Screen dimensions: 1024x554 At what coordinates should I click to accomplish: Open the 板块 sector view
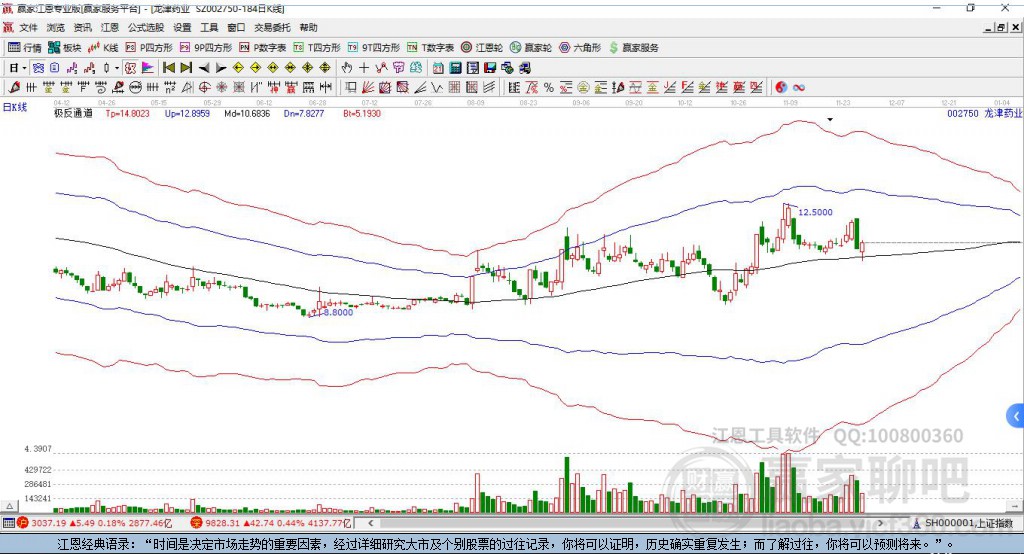pyautogui.click(x=65, y=48)
